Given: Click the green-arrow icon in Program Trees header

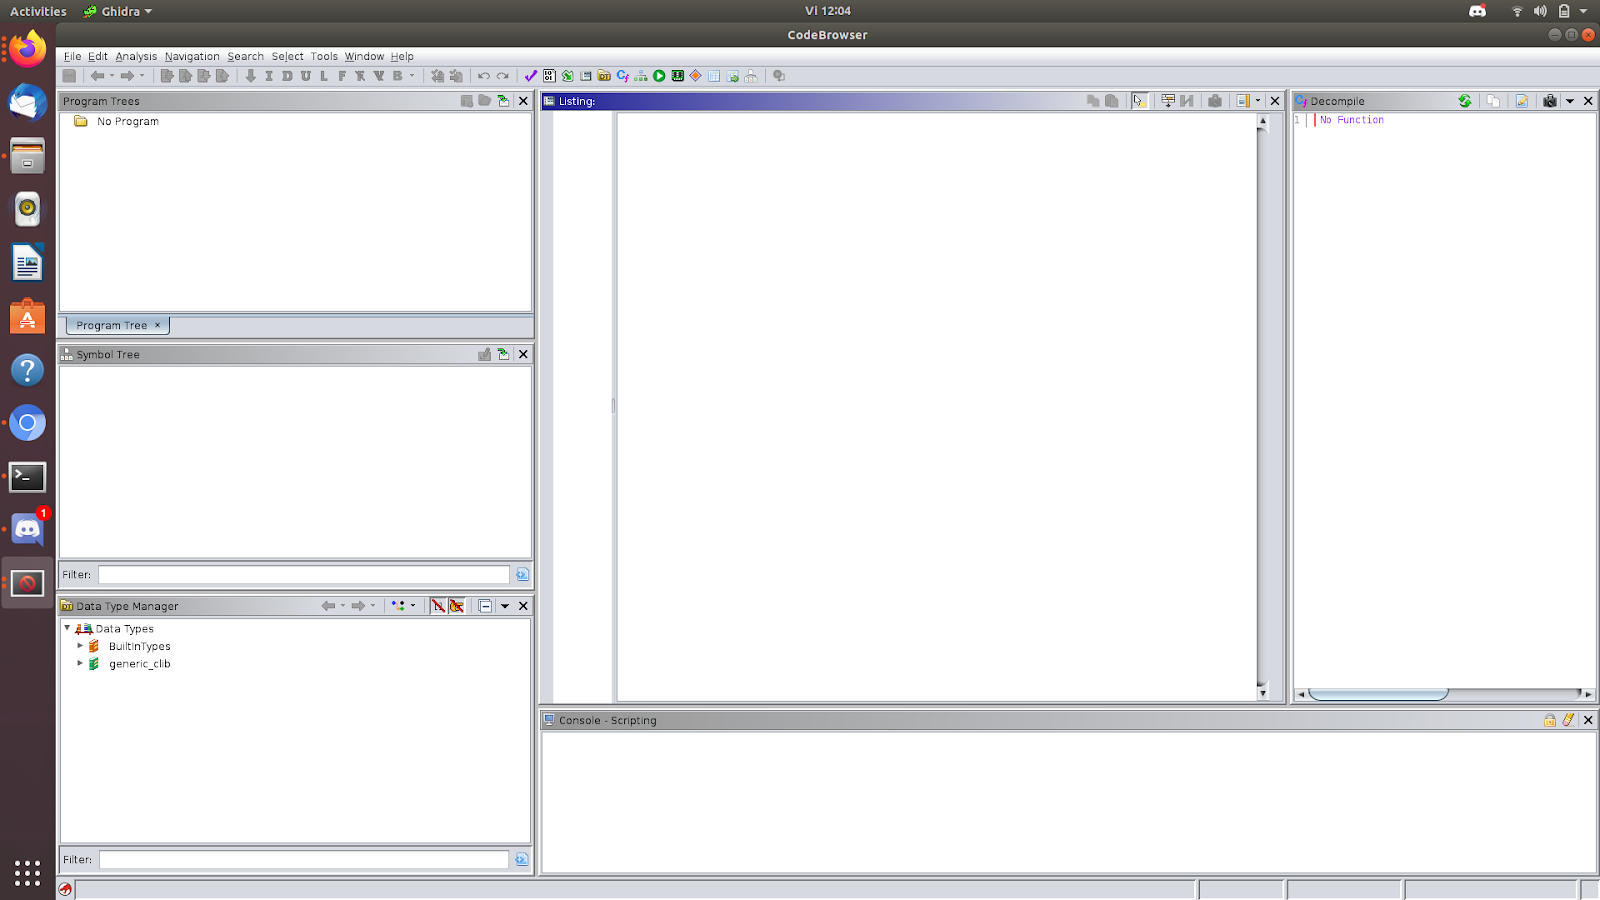Looking at the screenshot, I should tap(503, 101).
